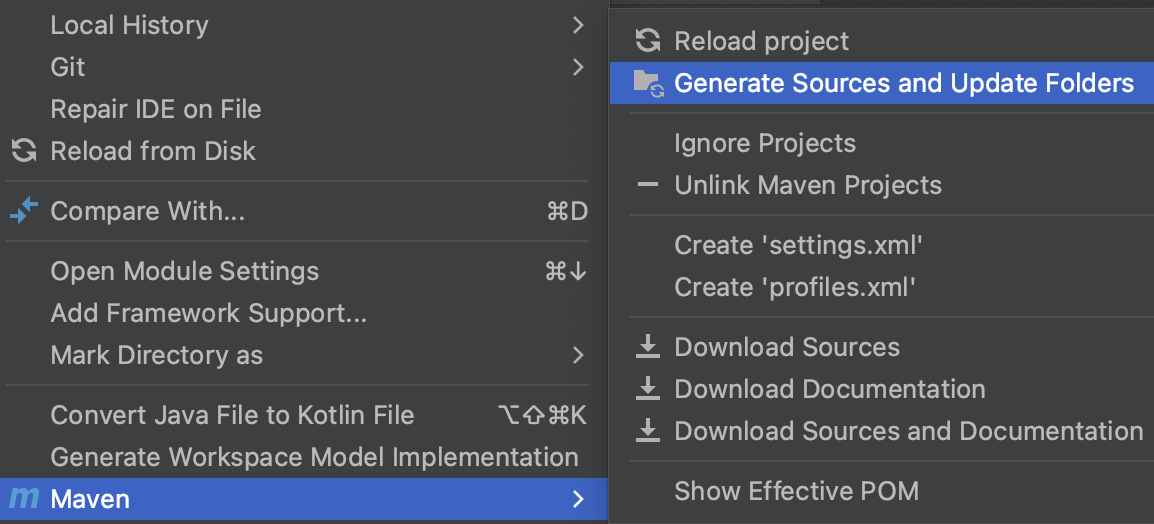Expand the Local History submenu arrow
The height and width of the screenshot is (524, 1154).
coord(578,25)
